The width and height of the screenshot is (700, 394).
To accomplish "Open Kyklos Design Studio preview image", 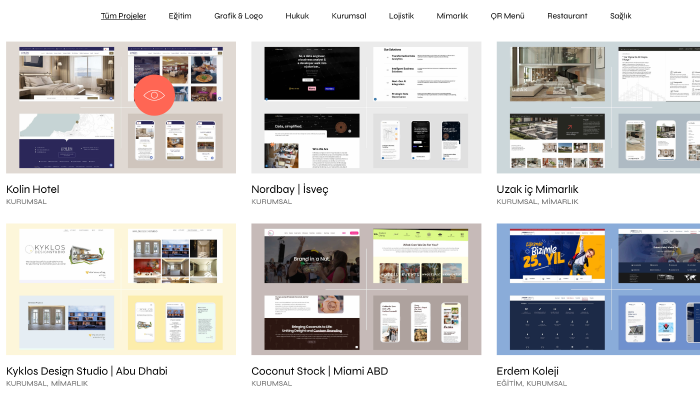I will [121, 289].
